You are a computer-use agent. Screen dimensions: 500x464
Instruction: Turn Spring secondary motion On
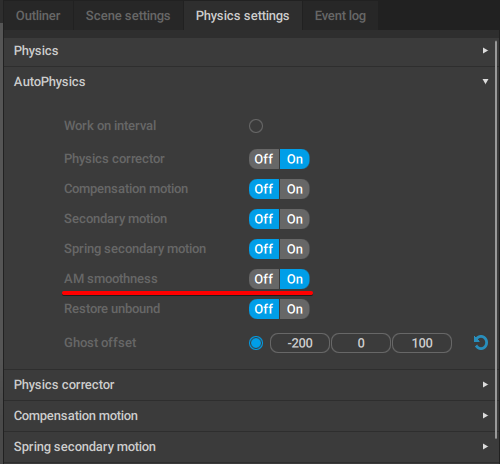(x=295, y=249)
